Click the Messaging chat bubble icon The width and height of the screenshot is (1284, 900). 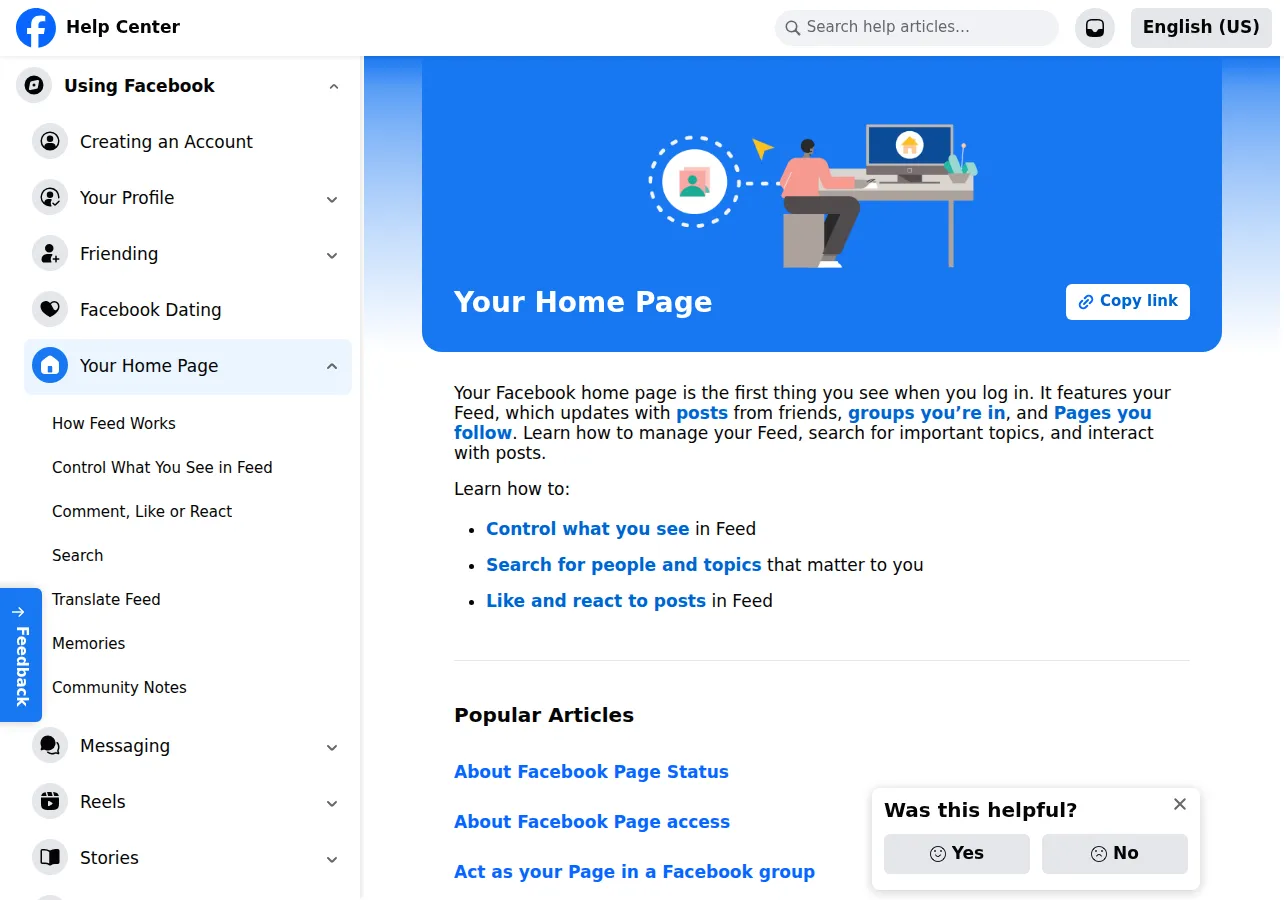[x=50, y=746]
